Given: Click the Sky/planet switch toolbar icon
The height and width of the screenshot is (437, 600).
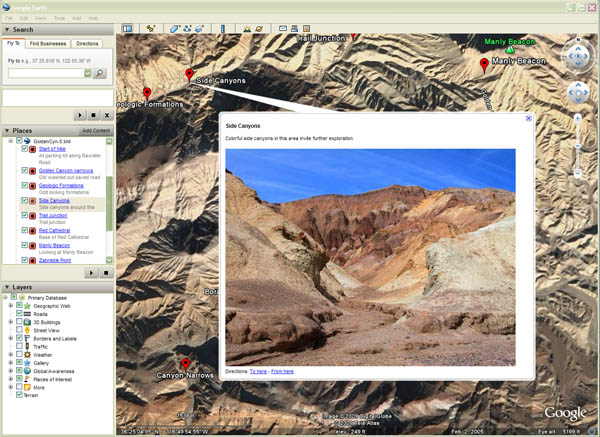Looking at the screenshot, I should click(259, 29).
